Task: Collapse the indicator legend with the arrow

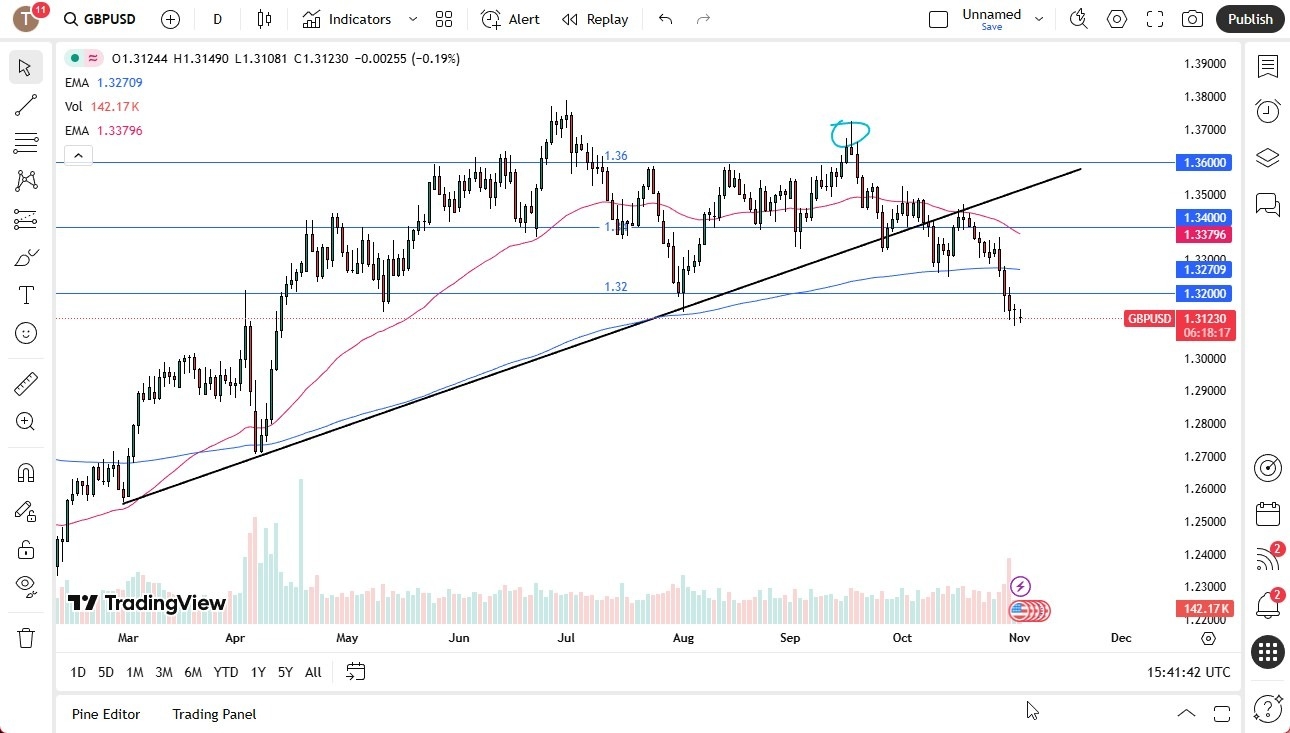Action: [78, 155]
